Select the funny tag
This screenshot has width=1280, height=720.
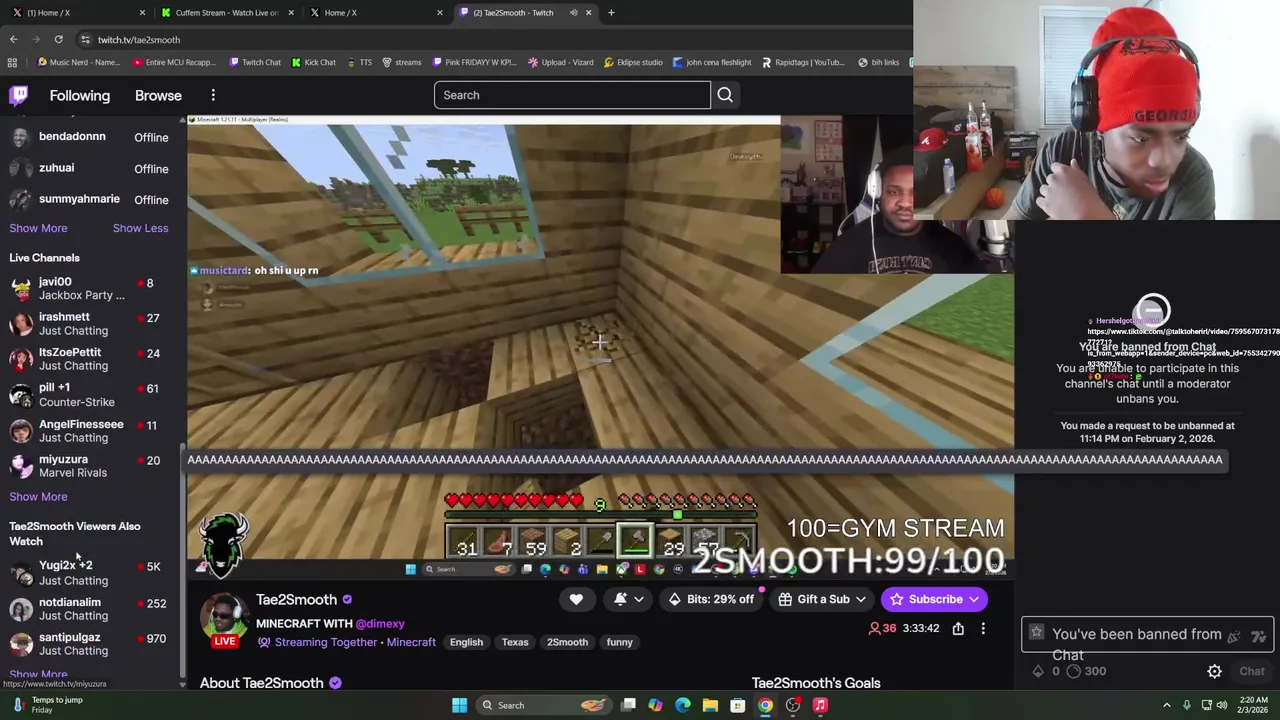tap(619, 642)
